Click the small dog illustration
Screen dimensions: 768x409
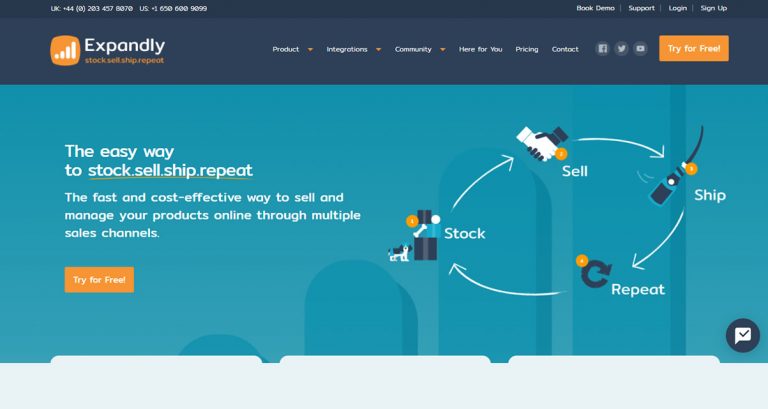click(x=399, y=253)
